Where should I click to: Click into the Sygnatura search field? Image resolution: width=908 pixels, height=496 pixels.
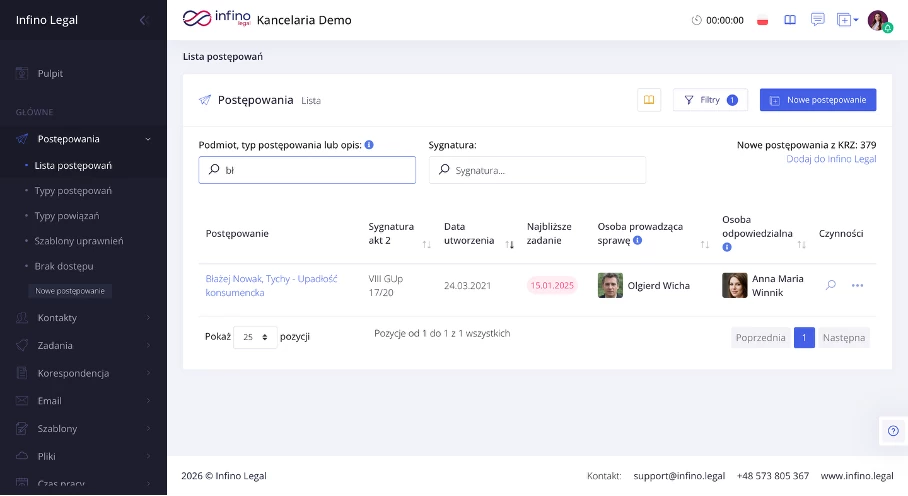pyautogui.click(x=537, y=170)
